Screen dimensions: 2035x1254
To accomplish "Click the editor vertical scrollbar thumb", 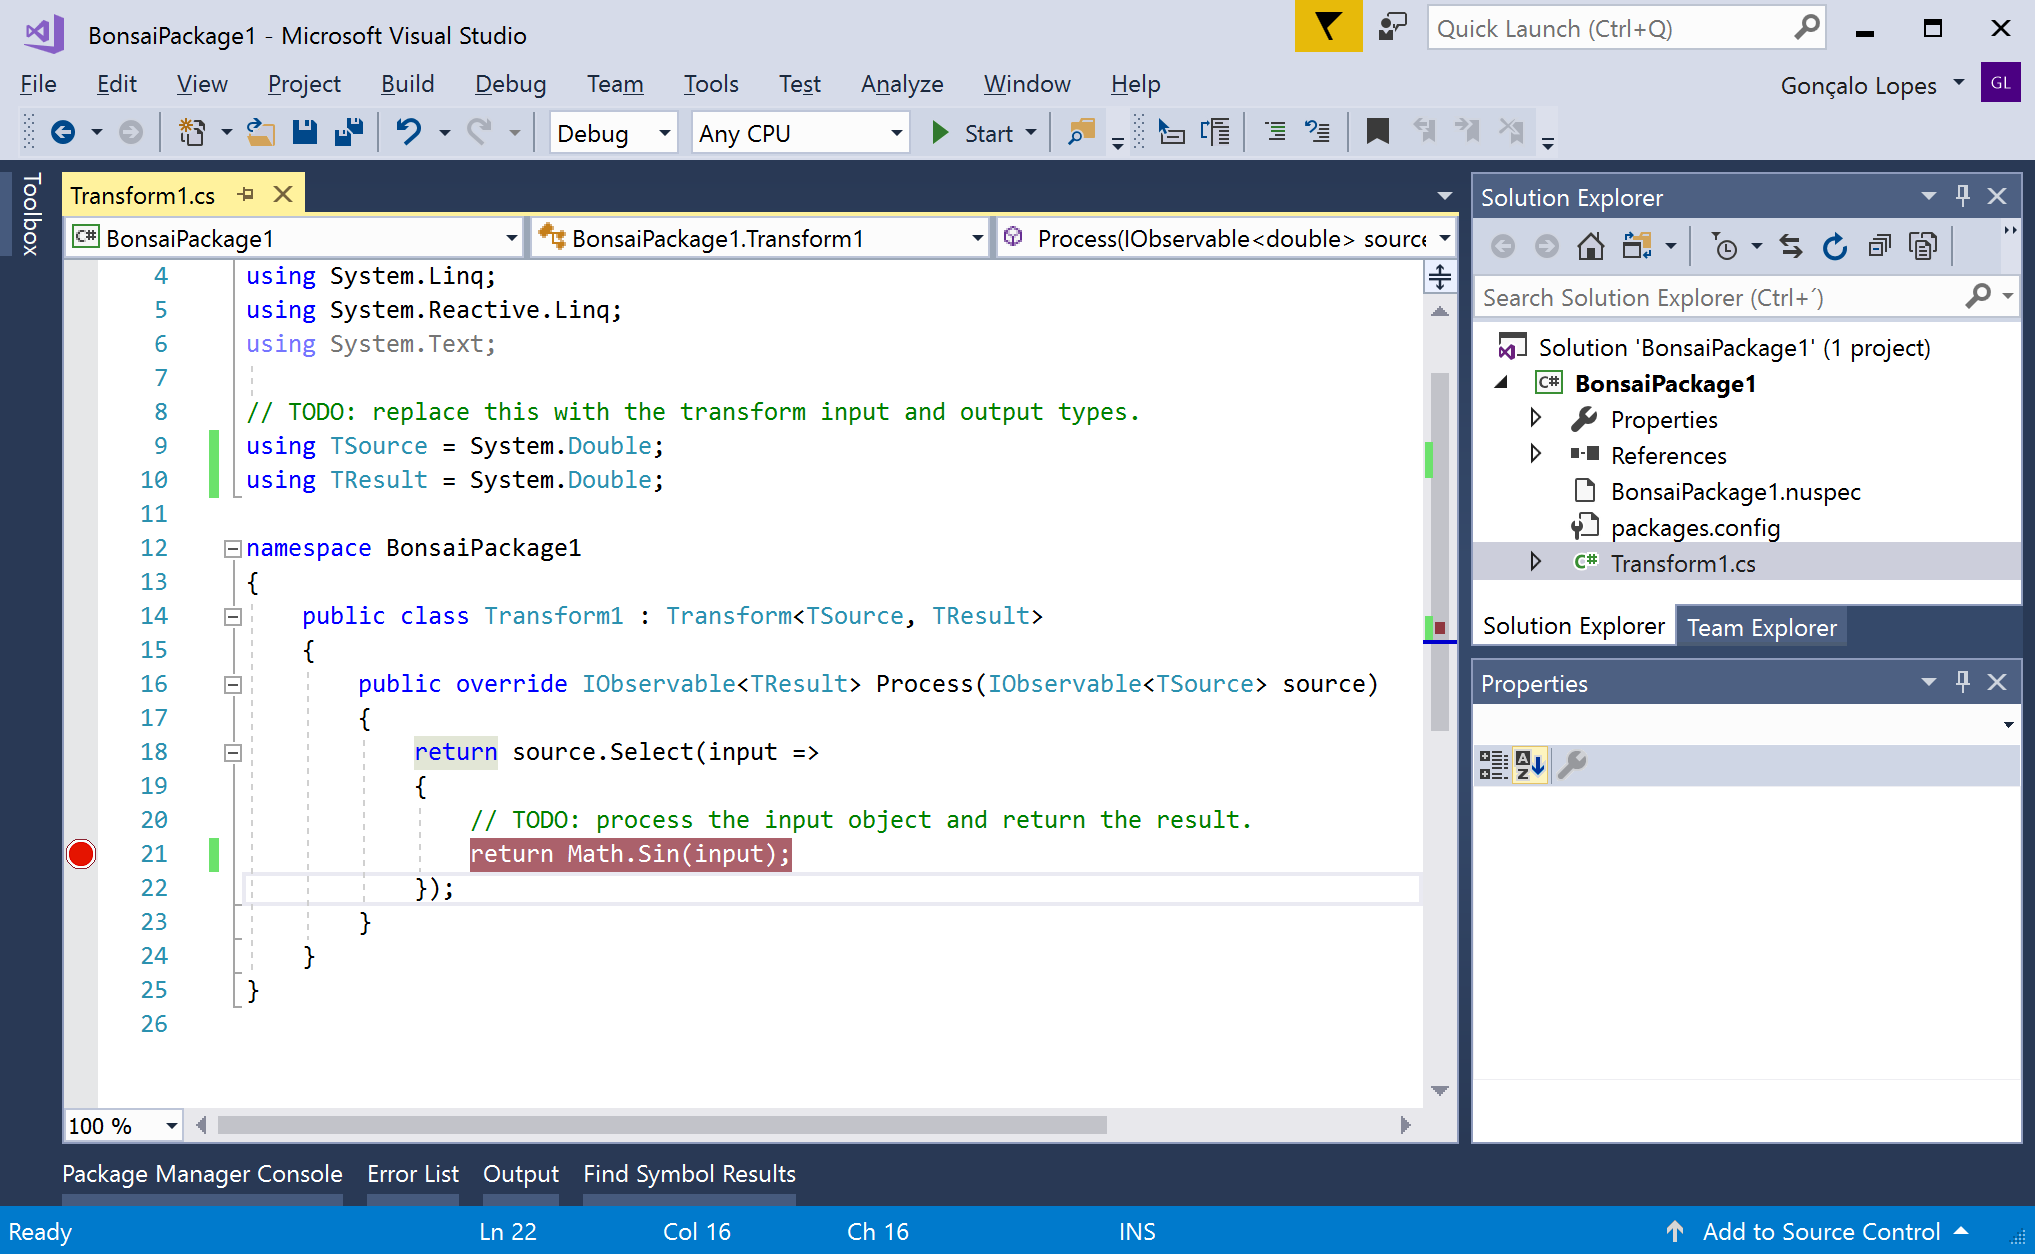I will pyautogui.click(x=1439, y=550).
